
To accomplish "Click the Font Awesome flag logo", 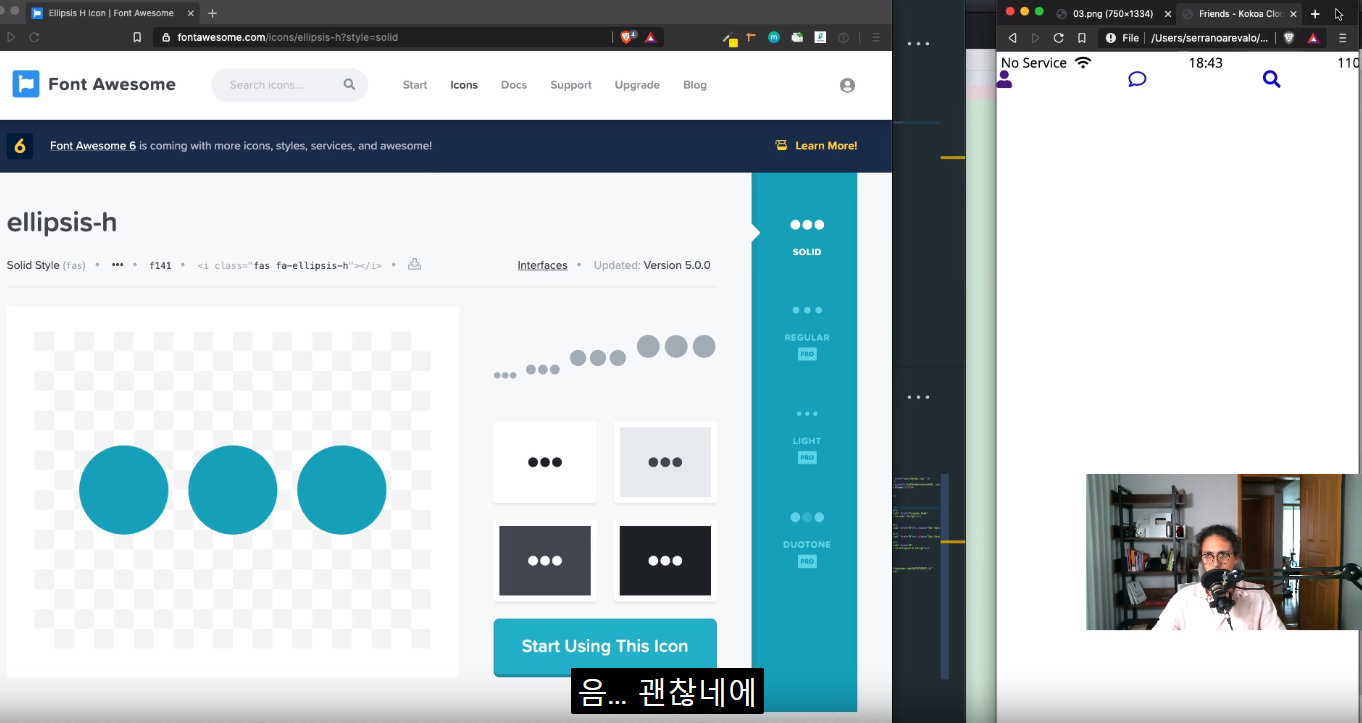I will (x=25, y=84).
